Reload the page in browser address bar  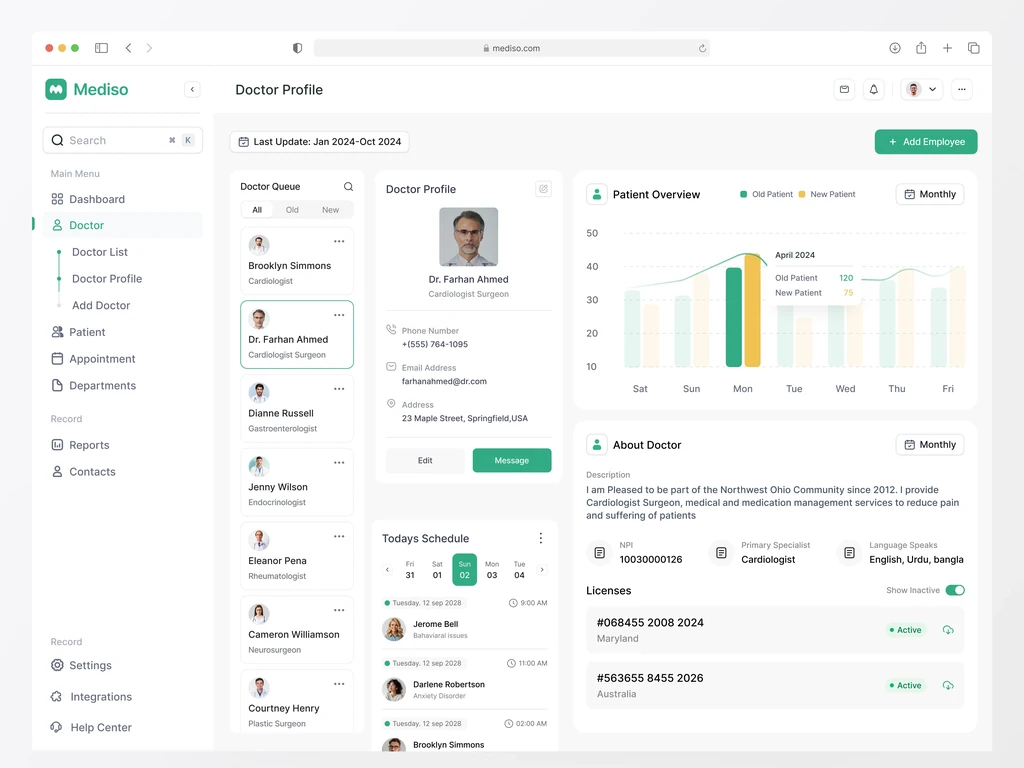point(703,48)
